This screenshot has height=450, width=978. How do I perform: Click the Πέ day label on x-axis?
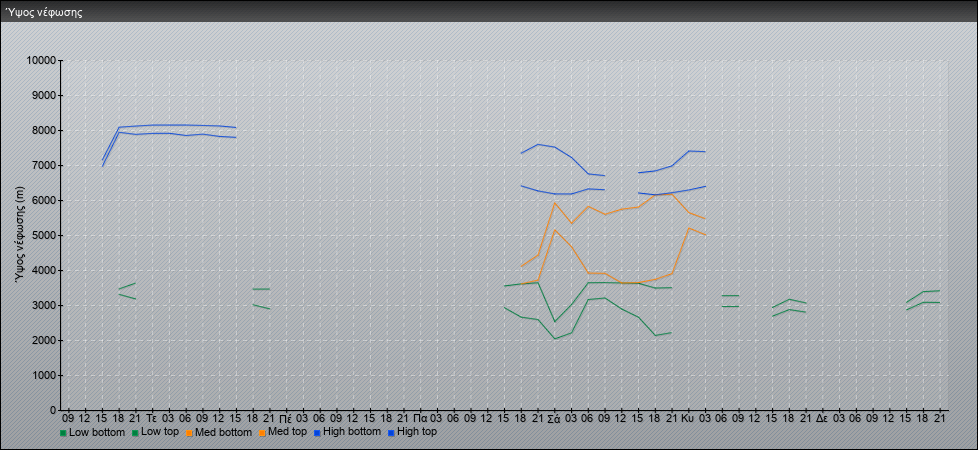(x=286, y=418)
